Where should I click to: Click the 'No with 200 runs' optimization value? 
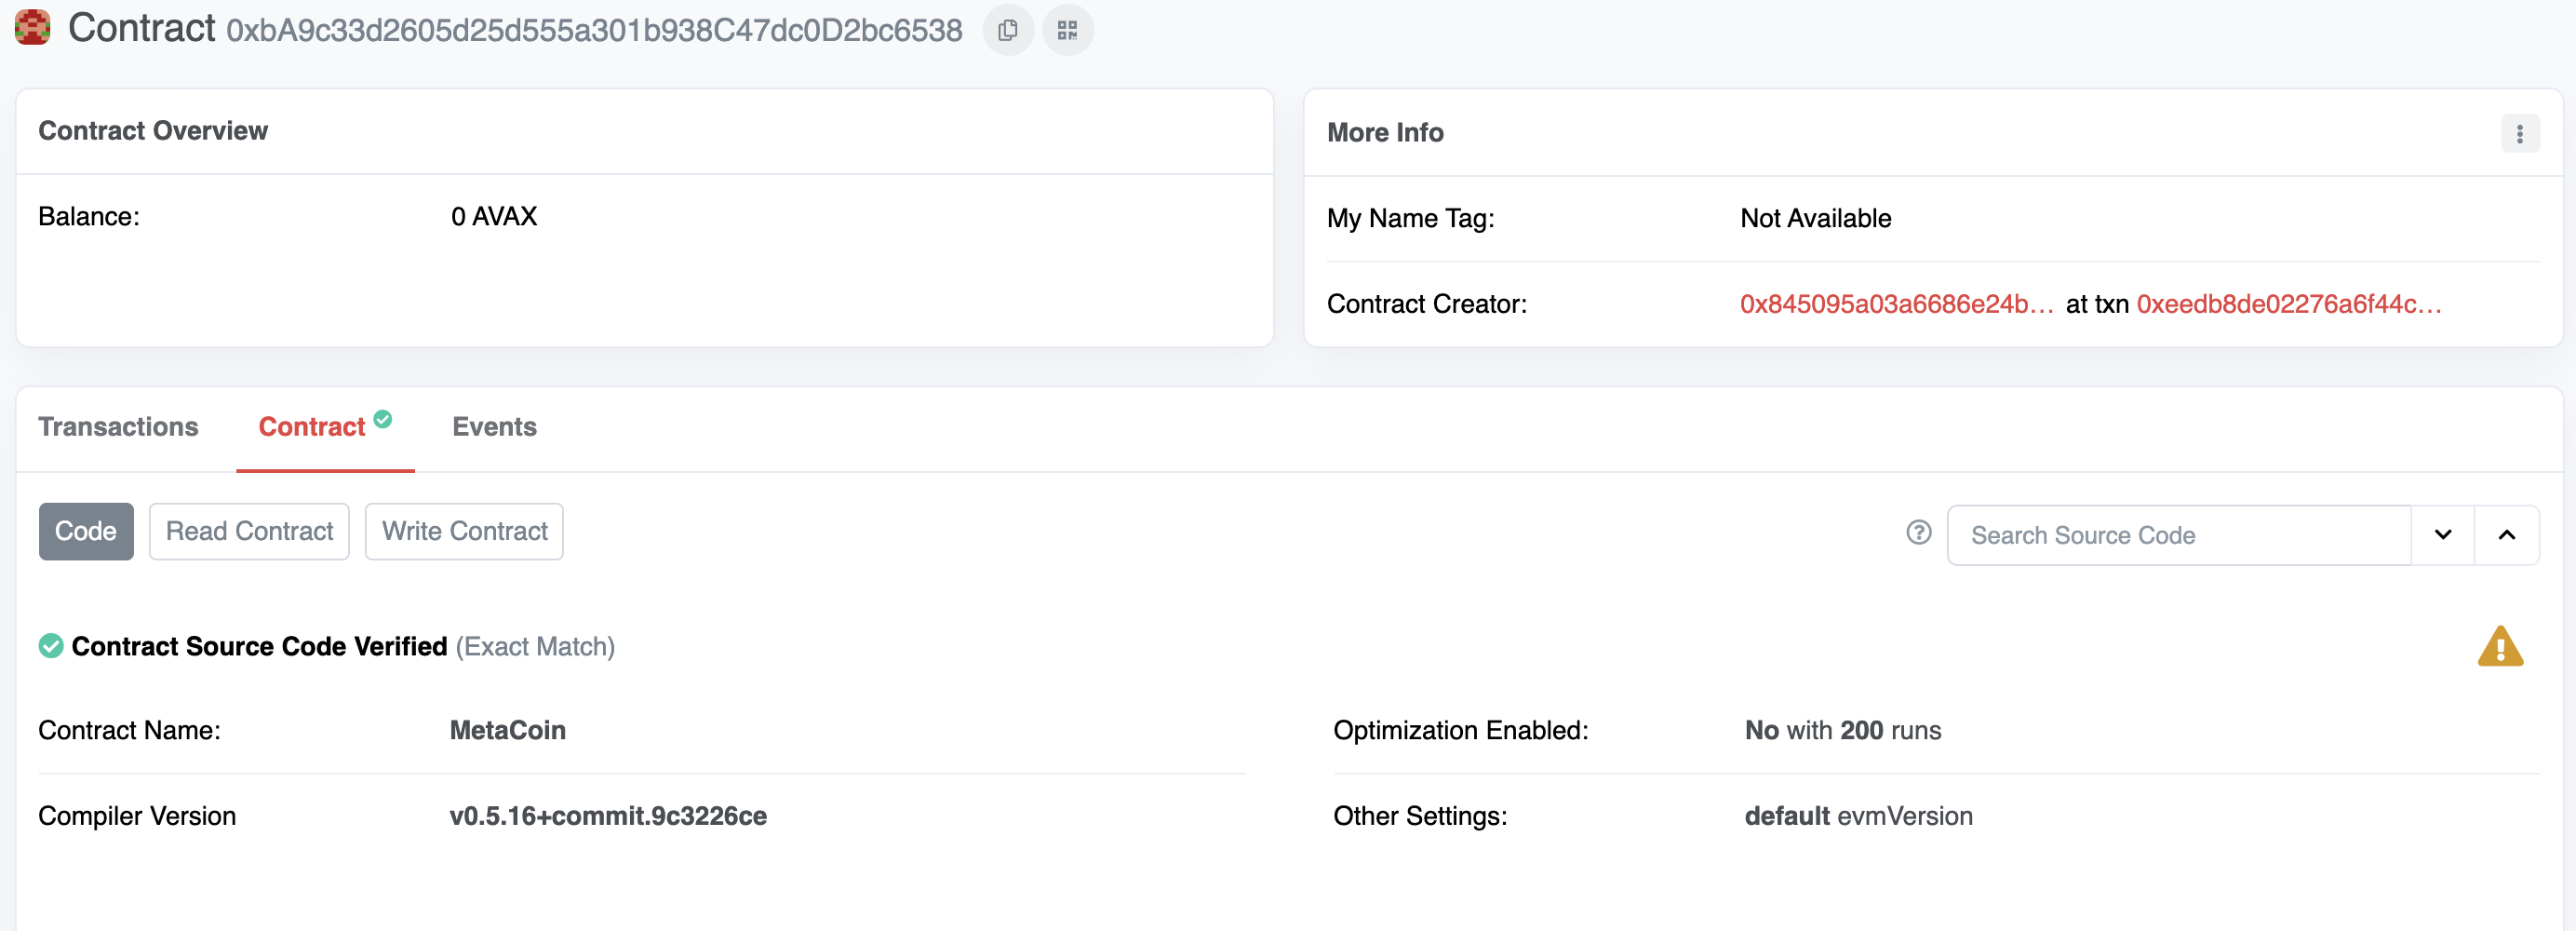pos(1843,730)
